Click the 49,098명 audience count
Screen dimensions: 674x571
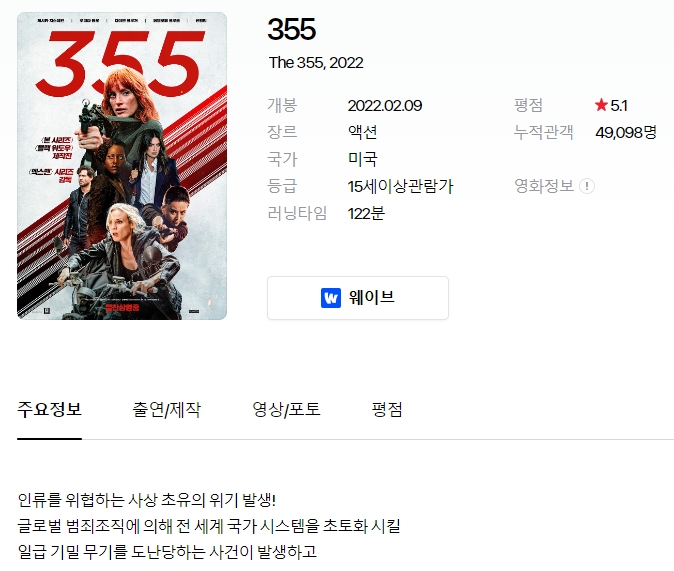pos(626,132)
